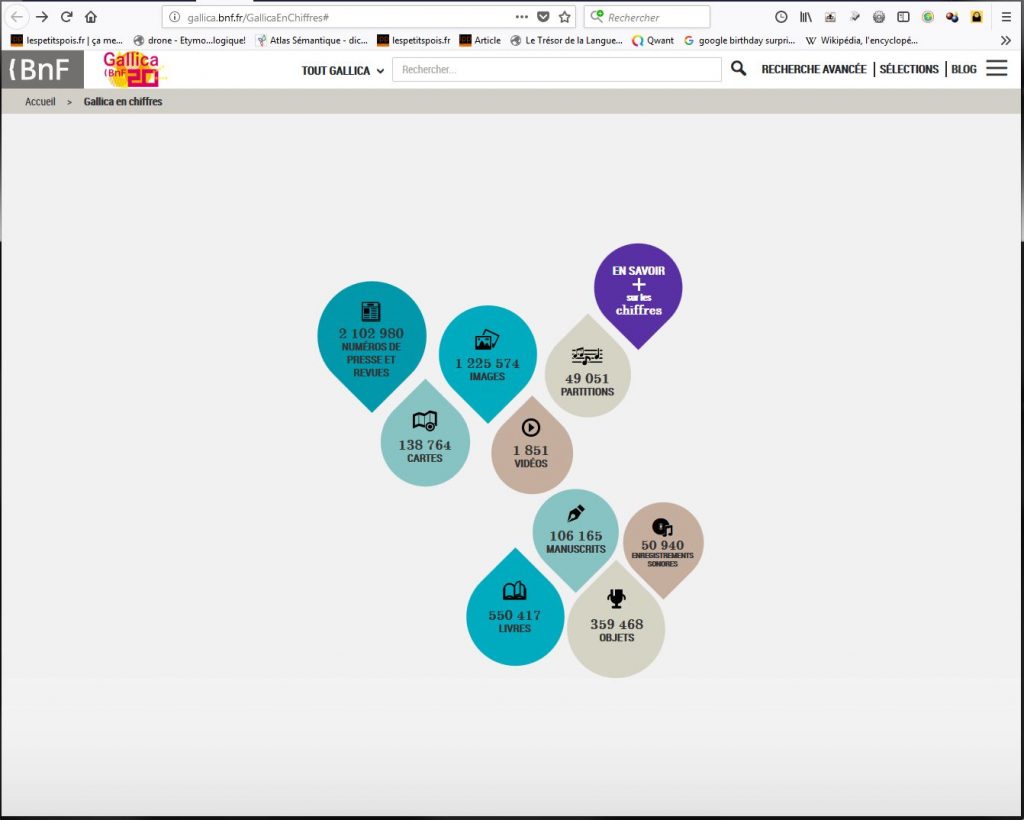Click the colored balls extension icon
Screen dimensions: 1024x820
click(952, 17)
